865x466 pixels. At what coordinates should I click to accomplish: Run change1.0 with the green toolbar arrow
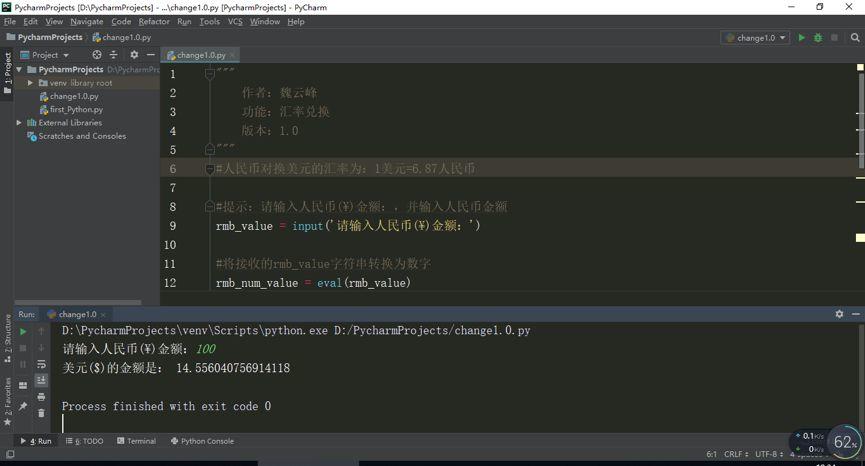tap(802, 38)
